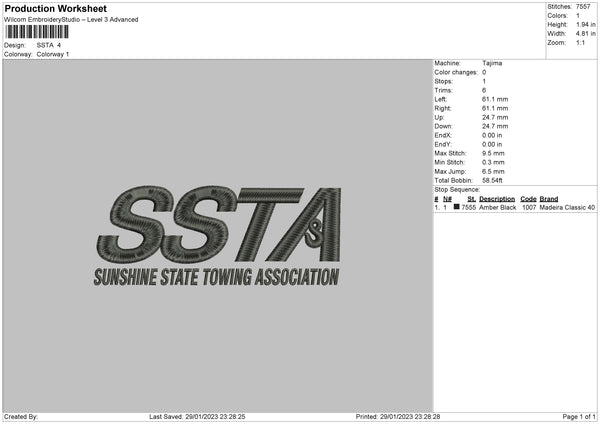Click the 'SUNSHINE STATE TOWING ASSOCIATION' stitched text

pyautogui.click(x=217, y=277)
